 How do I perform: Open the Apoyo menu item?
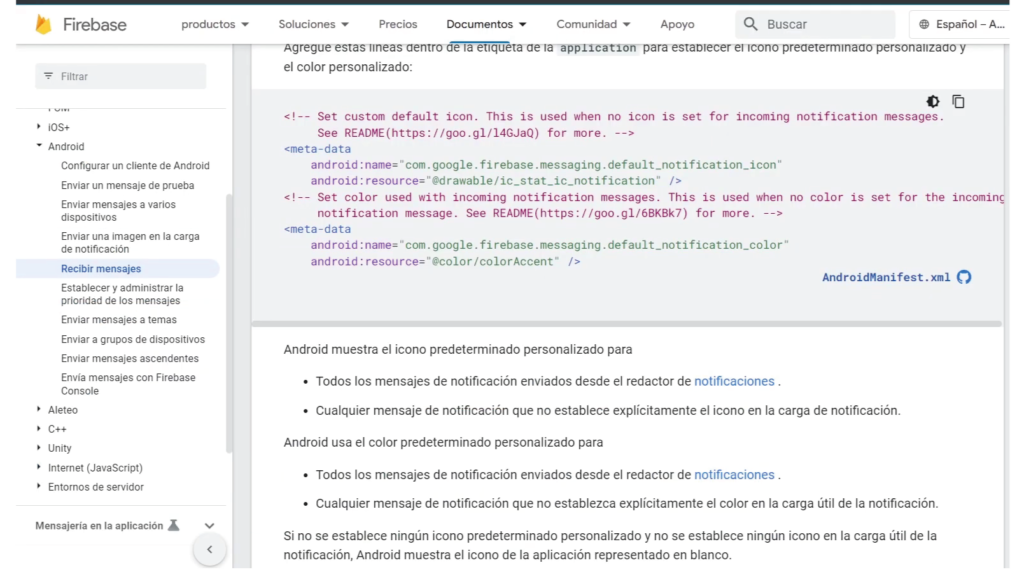pyautogui.click(x=677, y=24)
